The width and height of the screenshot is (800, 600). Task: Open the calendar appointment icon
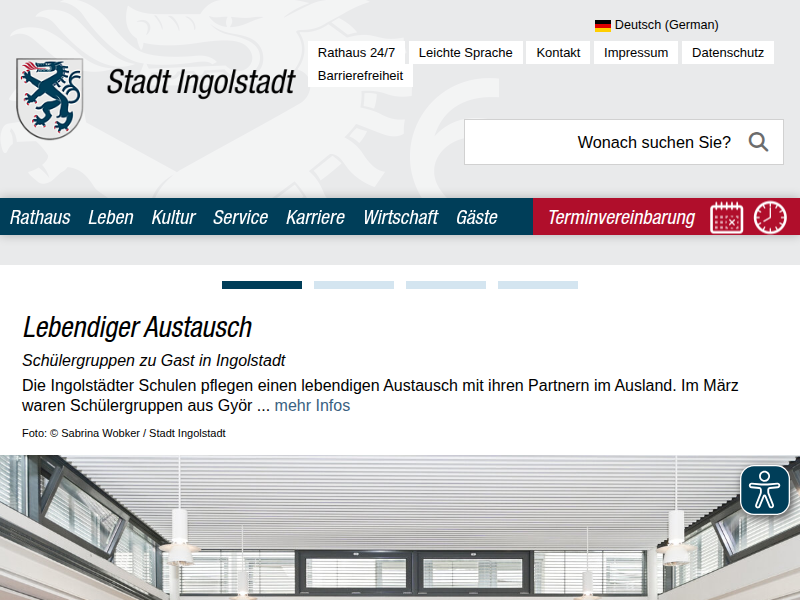(727, 217)
